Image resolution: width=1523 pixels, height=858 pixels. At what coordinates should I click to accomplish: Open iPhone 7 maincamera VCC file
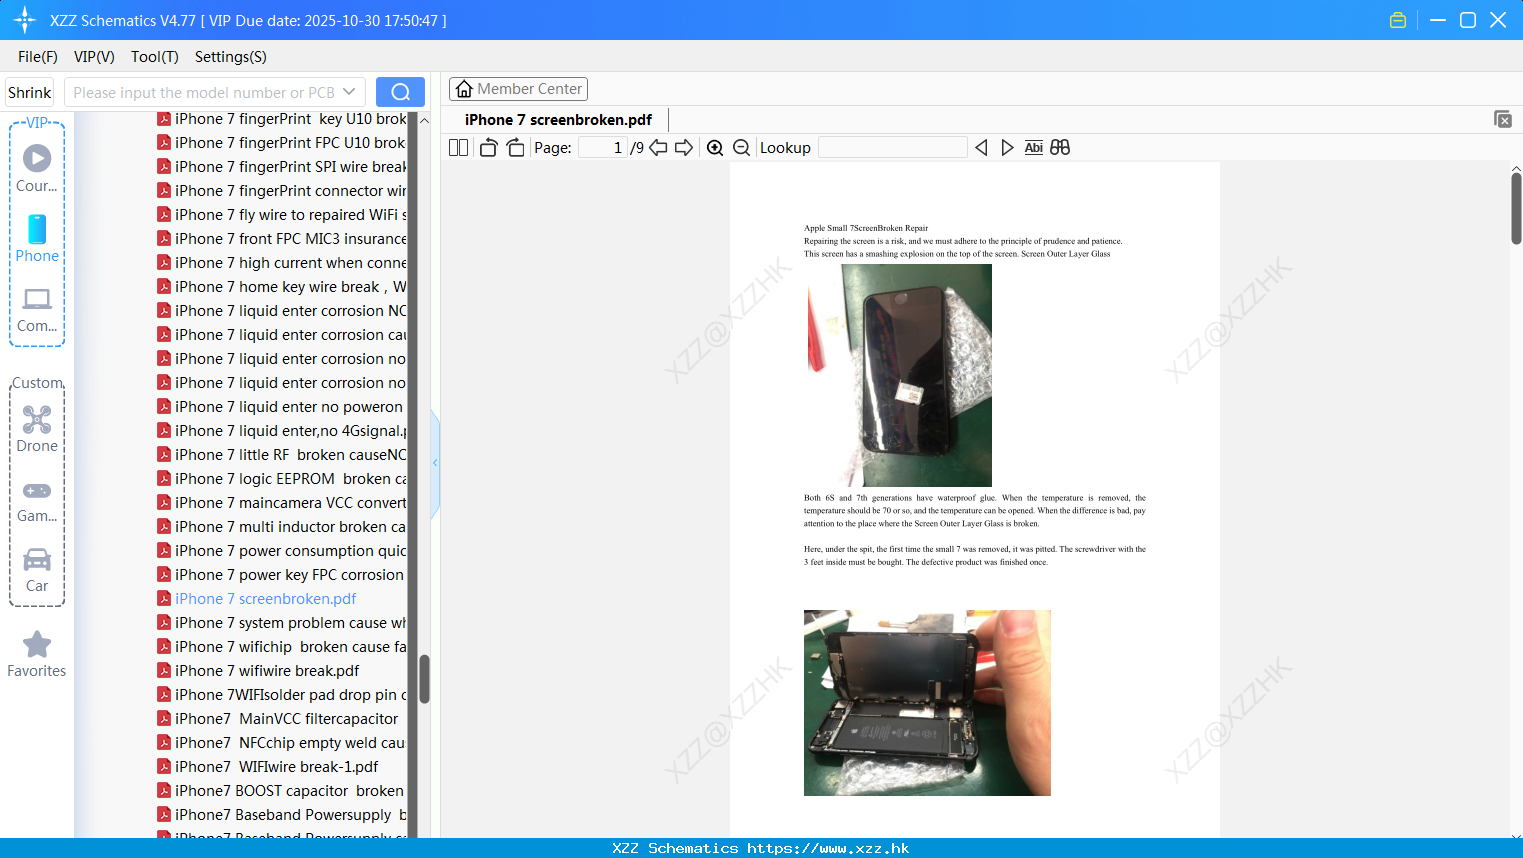point(282,503)
